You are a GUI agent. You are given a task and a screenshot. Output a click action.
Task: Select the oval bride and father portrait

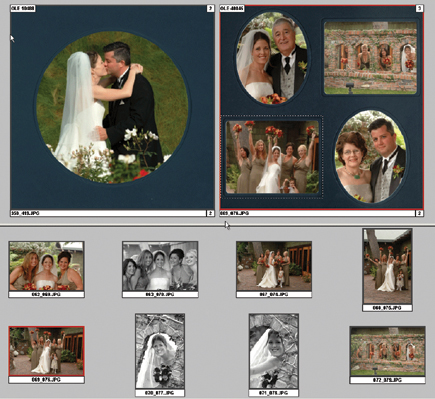[x=272, y=58]
